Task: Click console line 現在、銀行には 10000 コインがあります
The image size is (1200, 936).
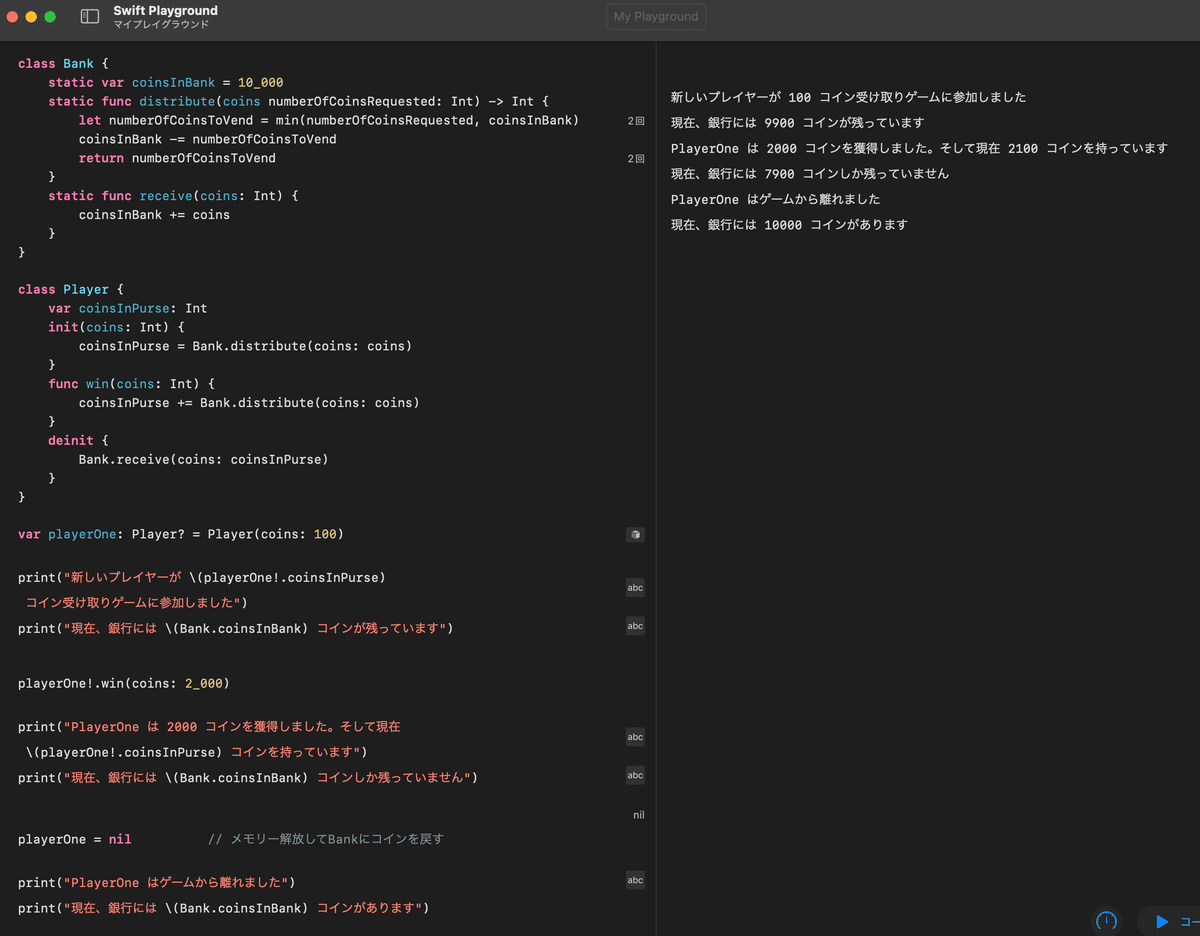Action: click(x=789, y=225)
